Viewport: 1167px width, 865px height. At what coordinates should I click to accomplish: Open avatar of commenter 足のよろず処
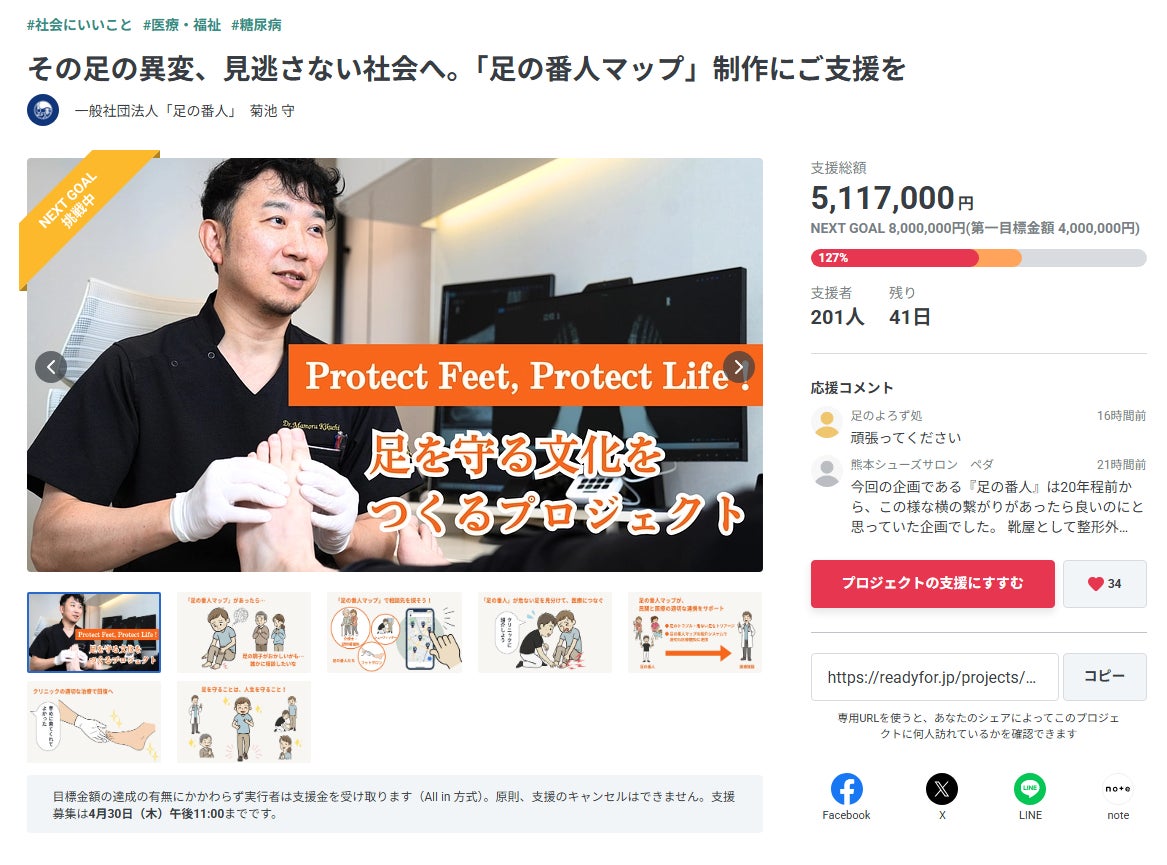pyautogui.click(x=826, y=424)
